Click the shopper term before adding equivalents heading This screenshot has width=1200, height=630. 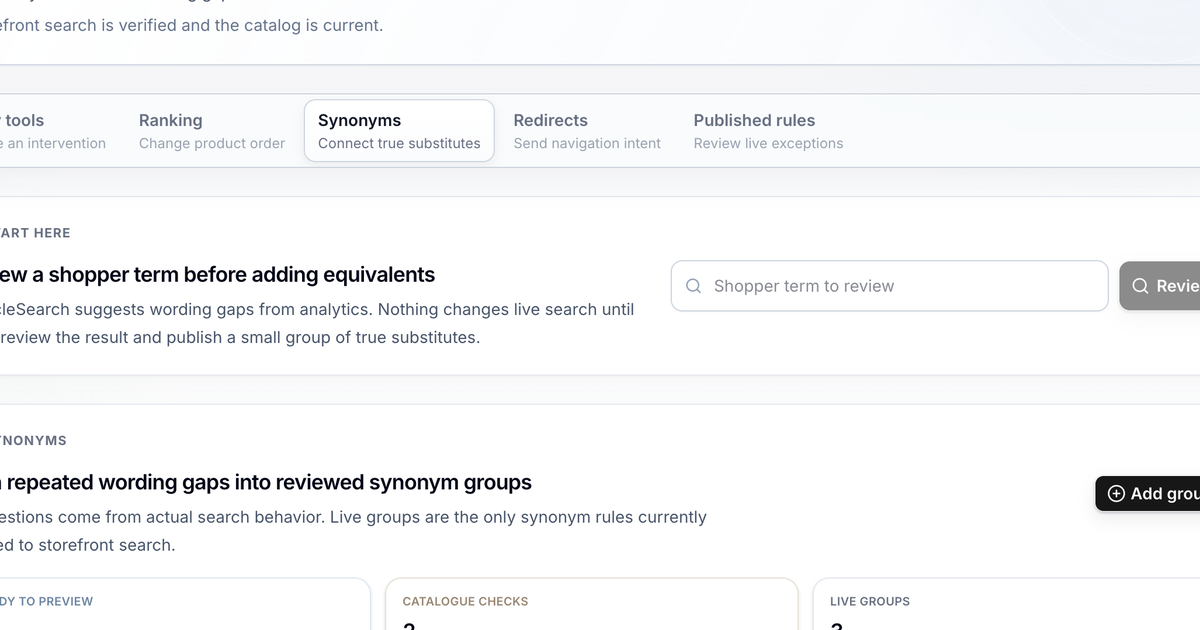217,275
